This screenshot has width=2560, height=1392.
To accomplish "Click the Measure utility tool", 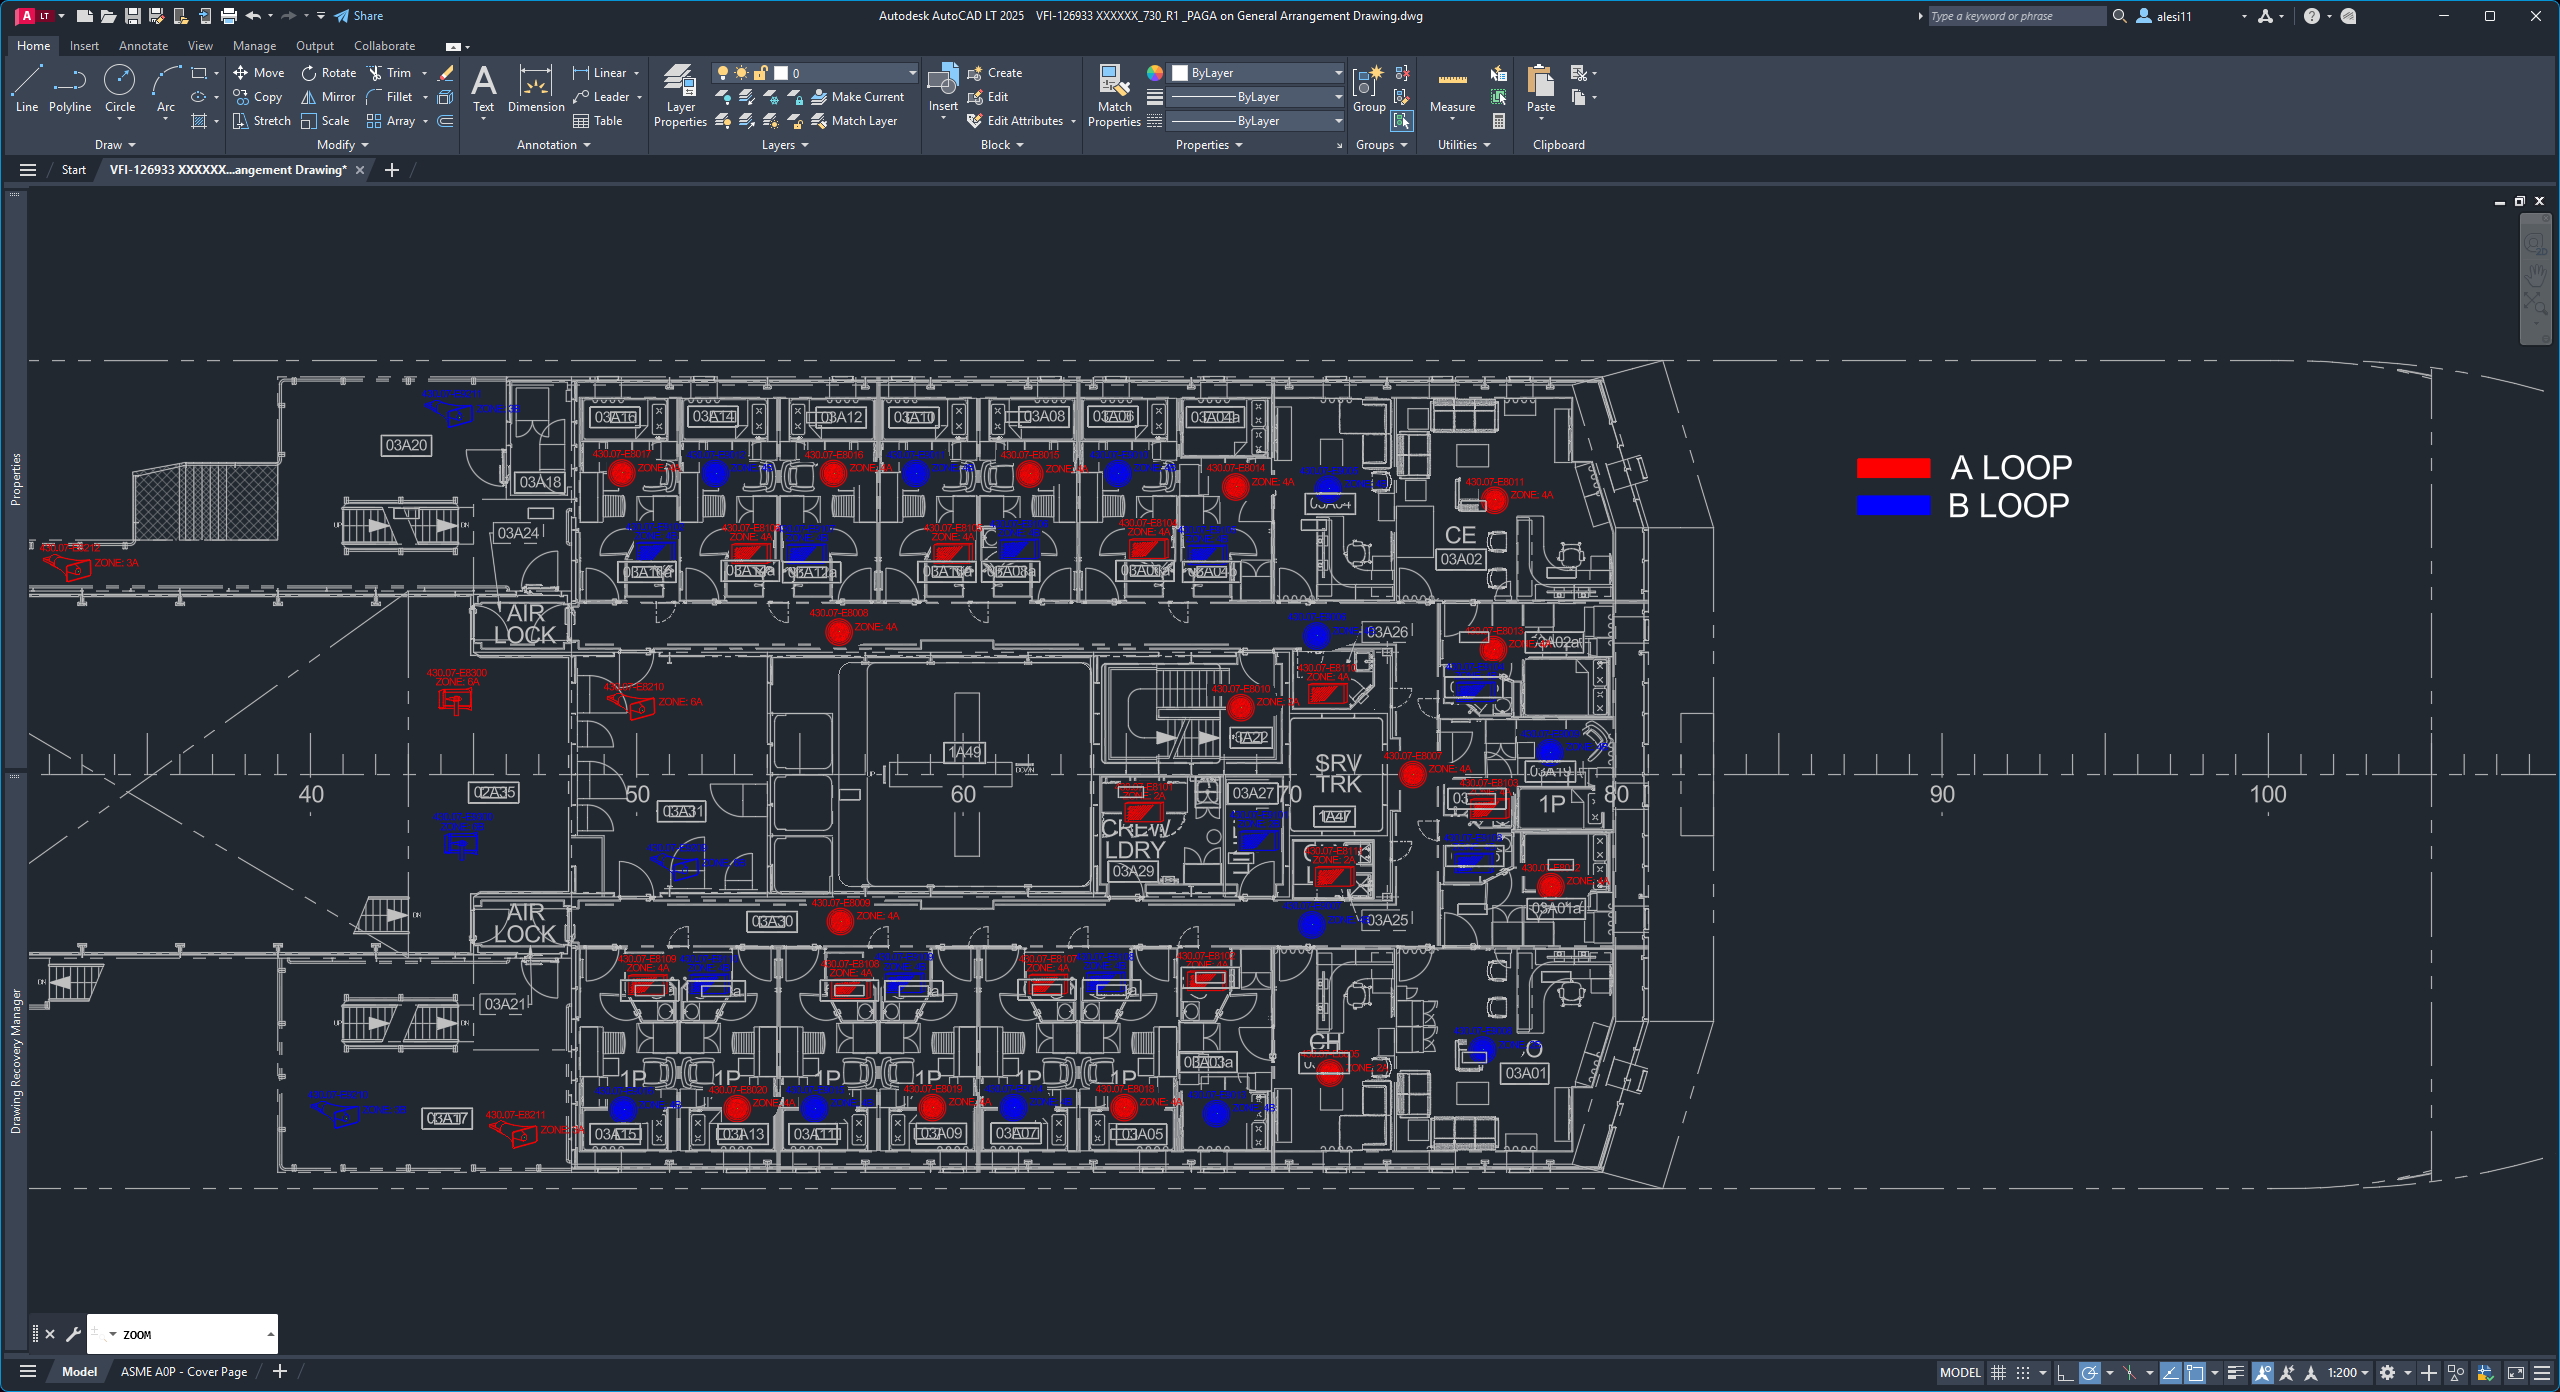I will point(1452,88).
